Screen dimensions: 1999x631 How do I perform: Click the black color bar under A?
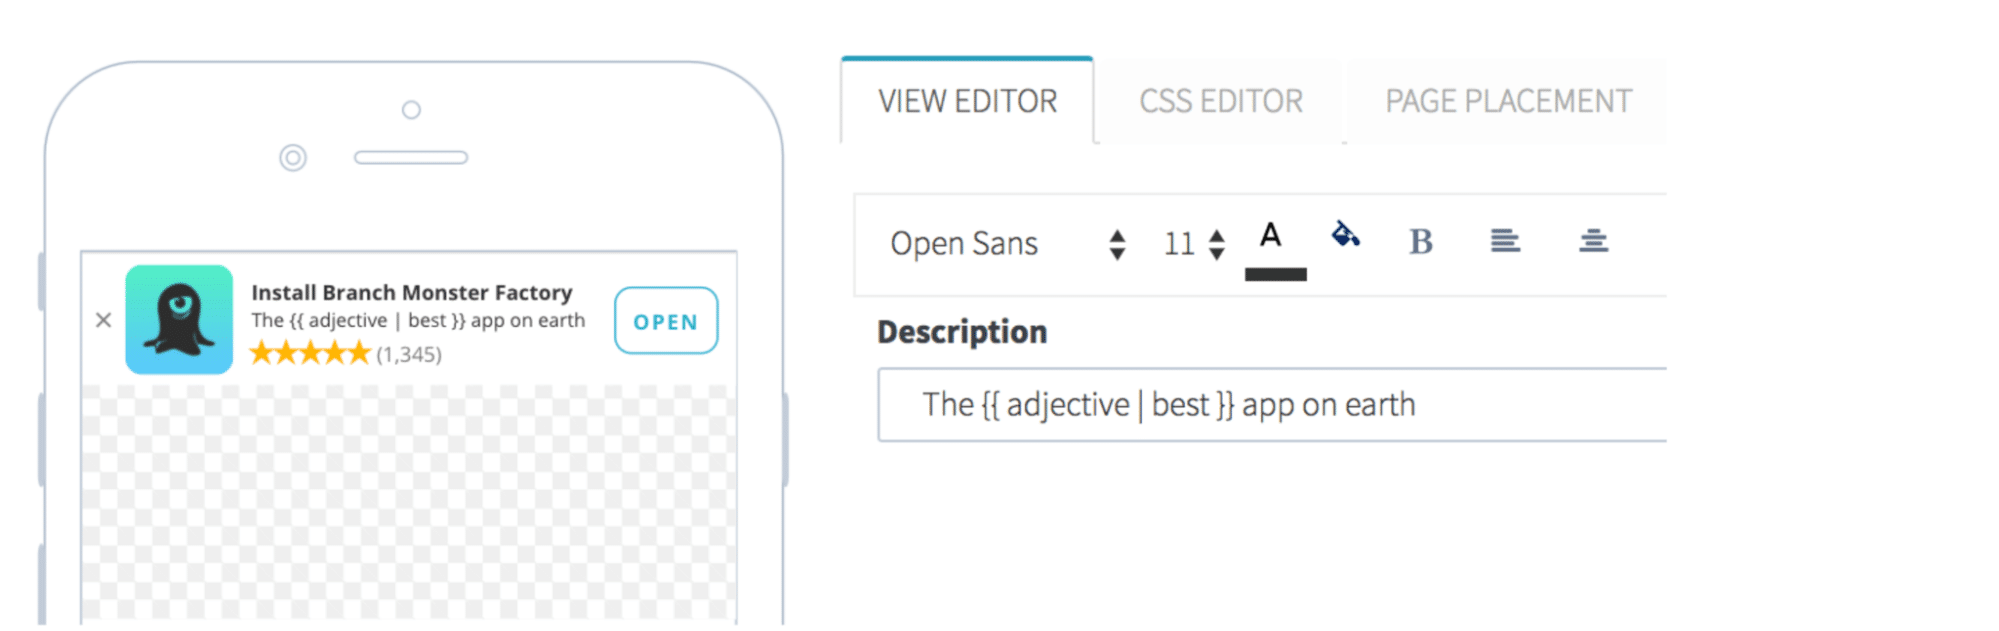[x=1275, y=274]
